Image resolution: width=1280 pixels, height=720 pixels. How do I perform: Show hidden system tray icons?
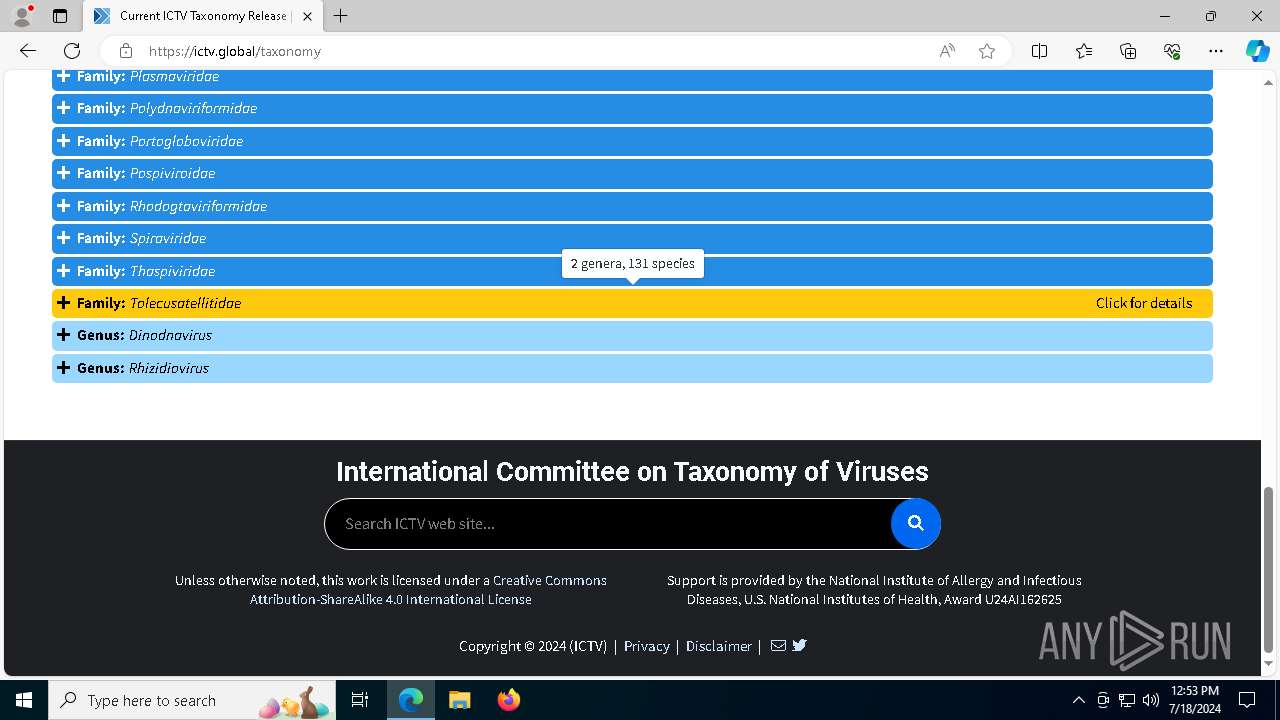pyautogui.click(x=1078, y=700)
